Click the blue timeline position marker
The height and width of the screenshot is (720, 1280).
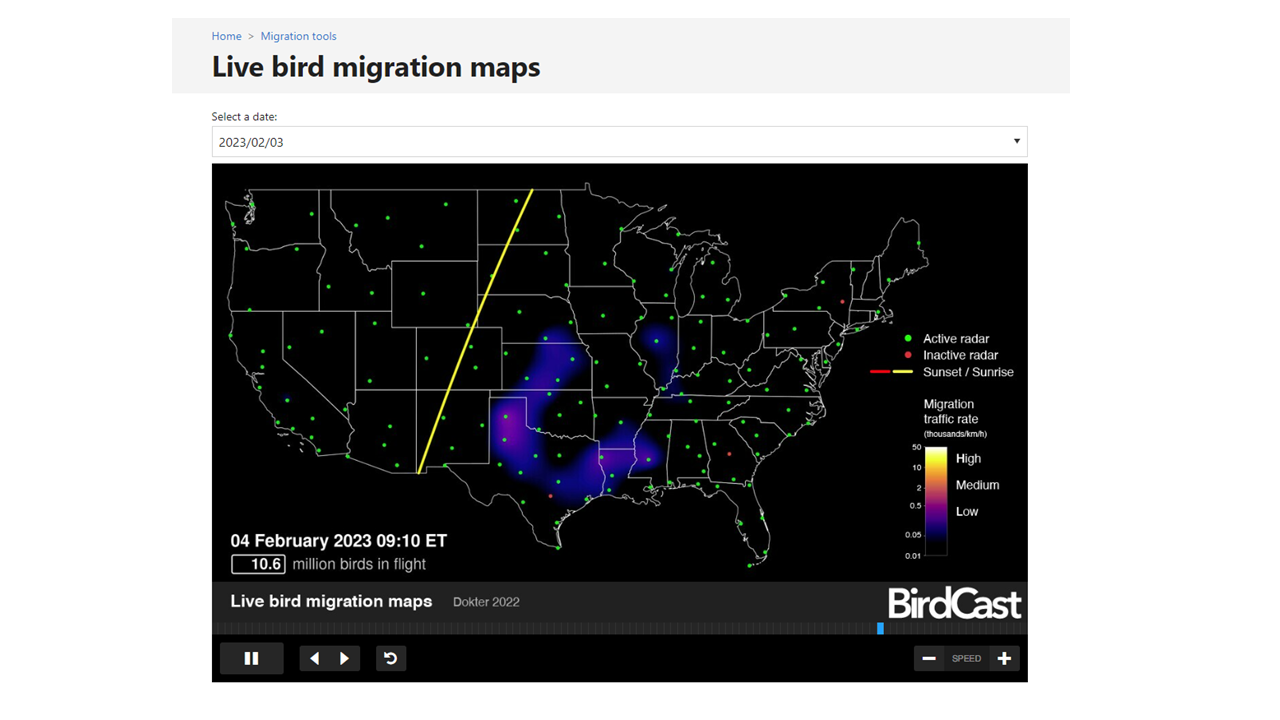click(x=880, y=628)
